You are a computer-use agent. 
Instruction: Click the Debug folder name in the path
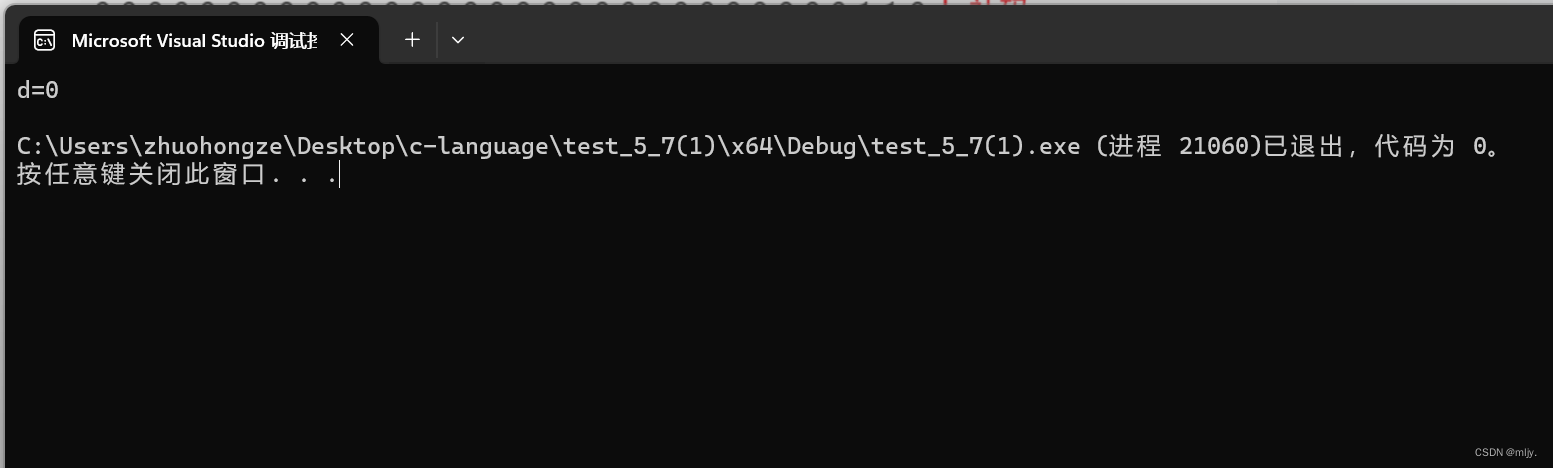coord(823,146)
